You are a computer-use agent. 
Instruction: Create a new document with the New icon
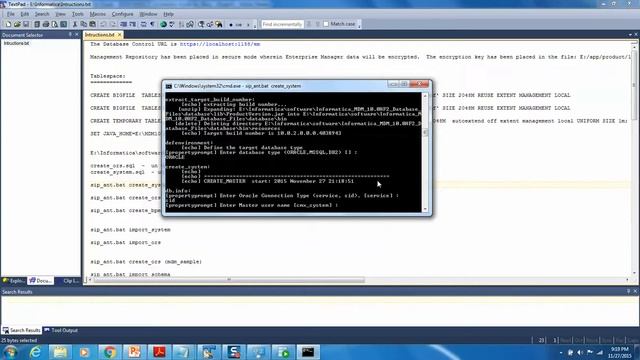[8, 24]
